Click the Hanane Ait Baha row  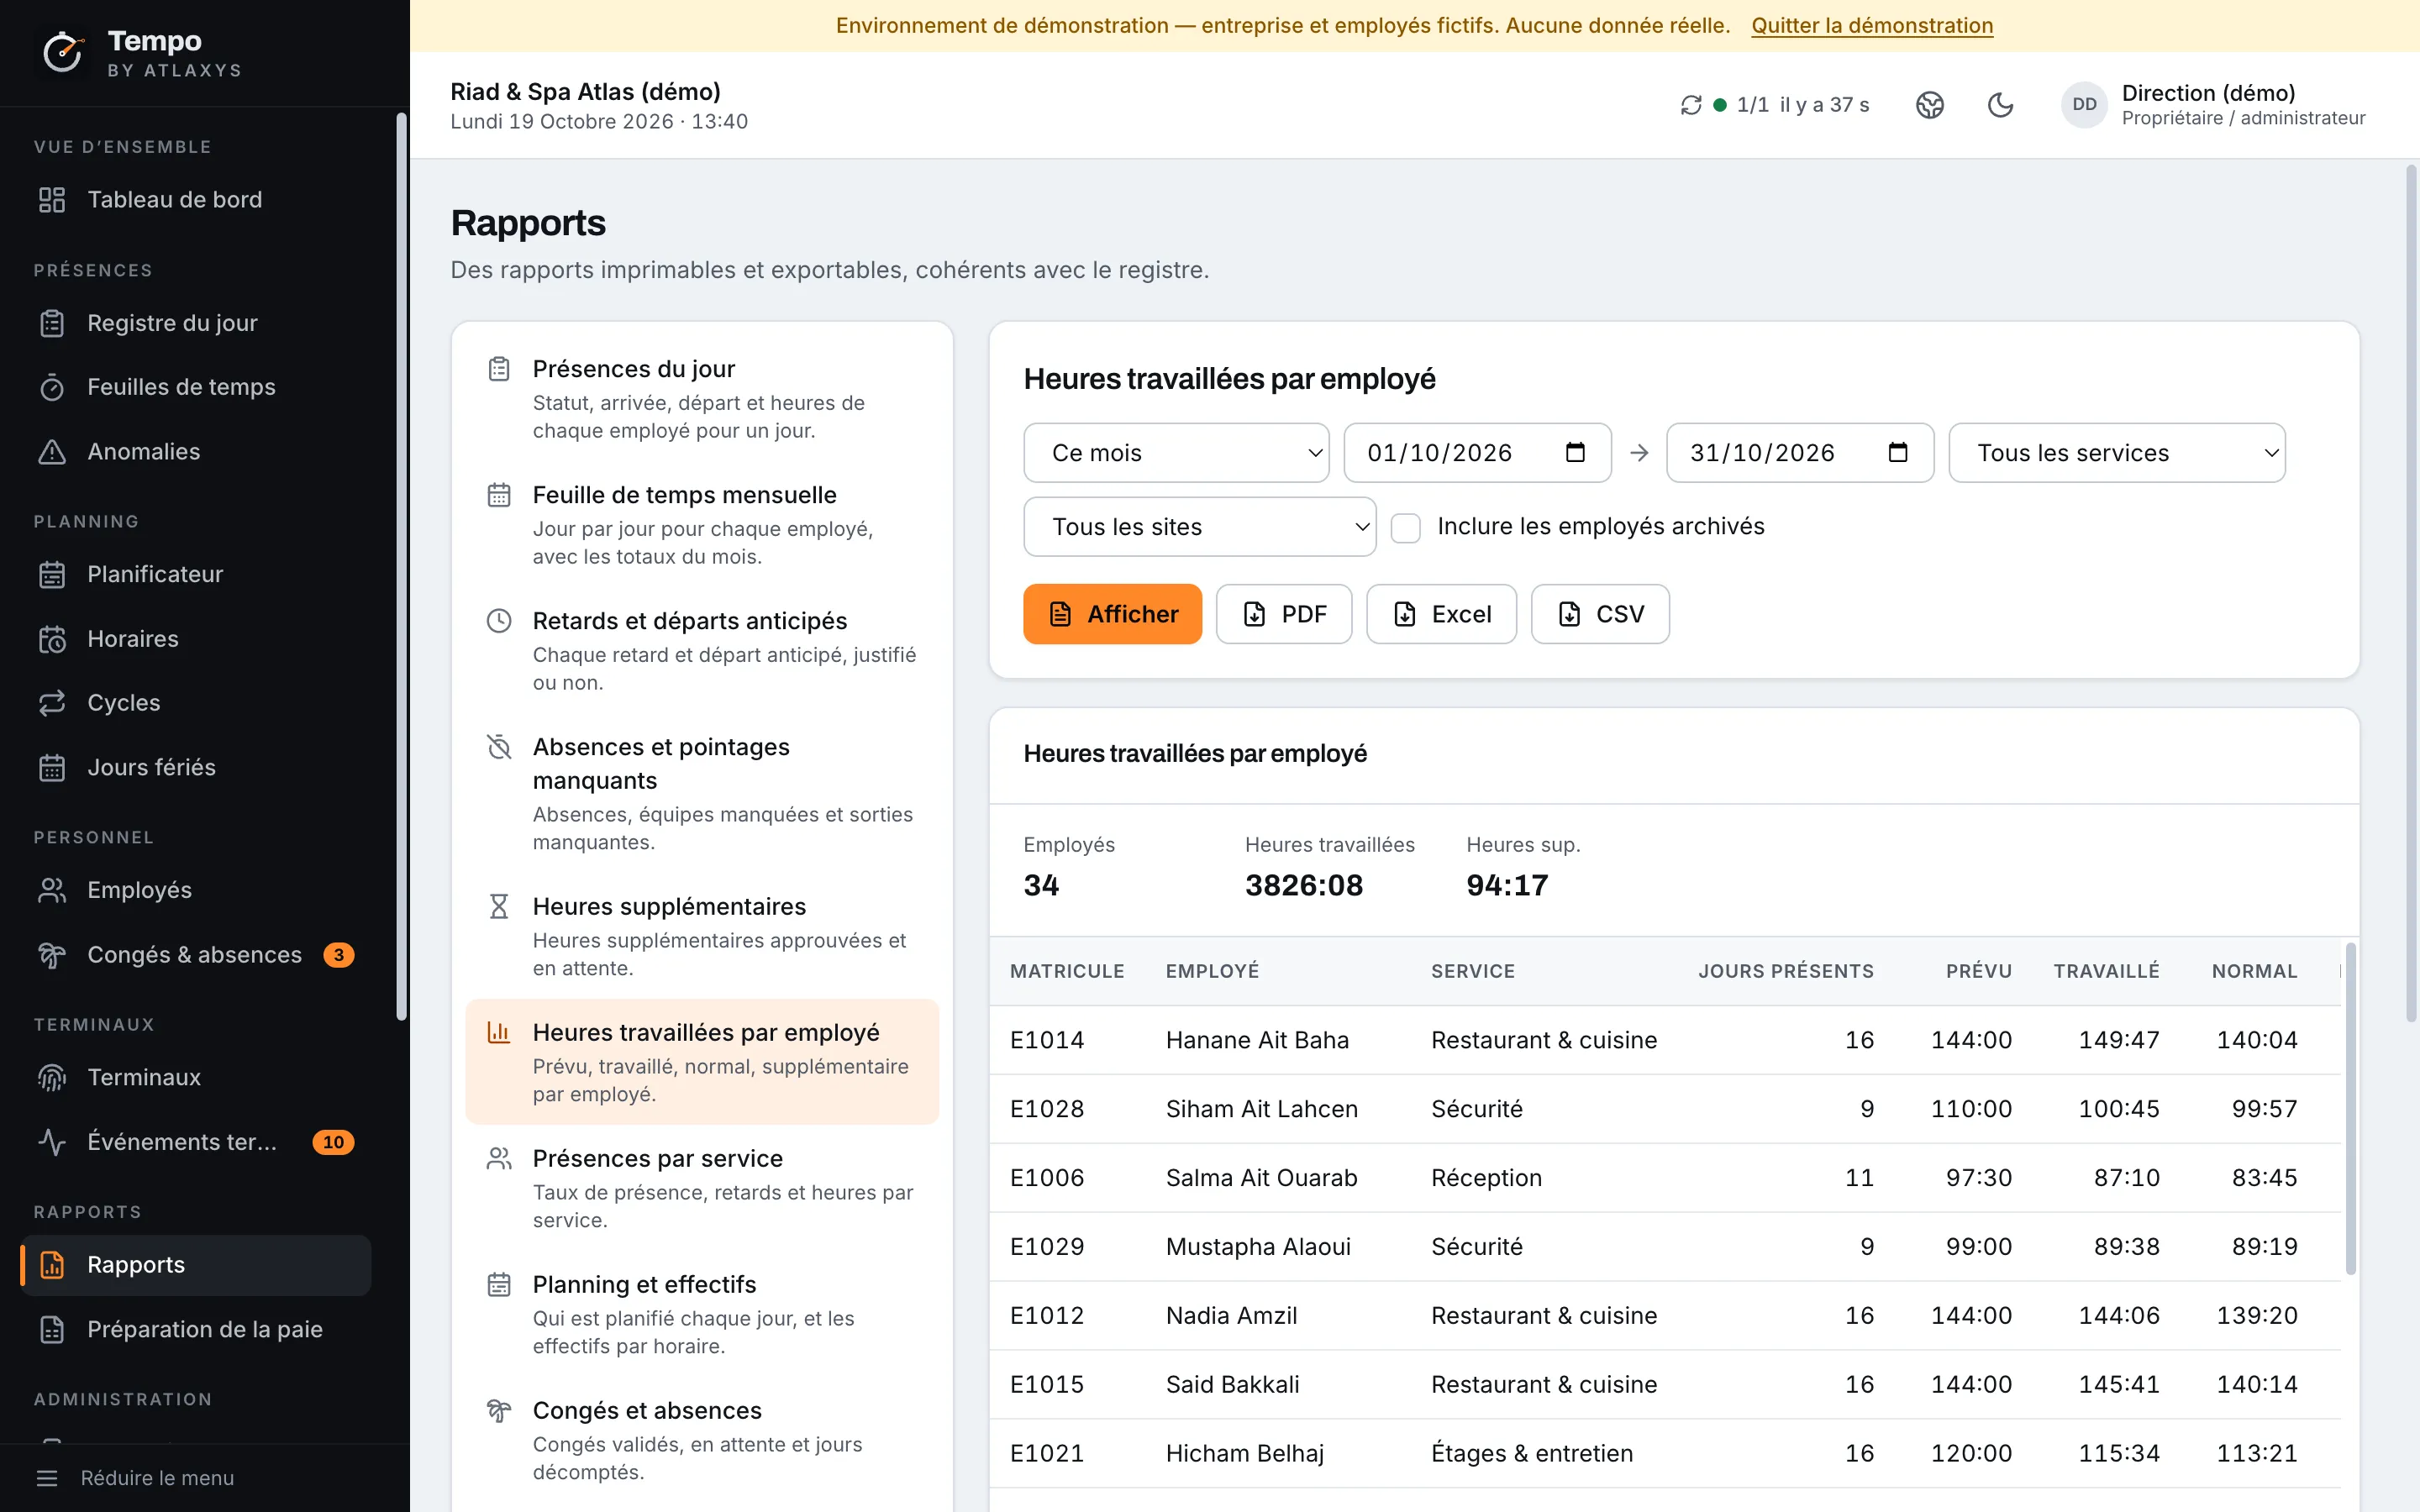coord(1665,1040)
